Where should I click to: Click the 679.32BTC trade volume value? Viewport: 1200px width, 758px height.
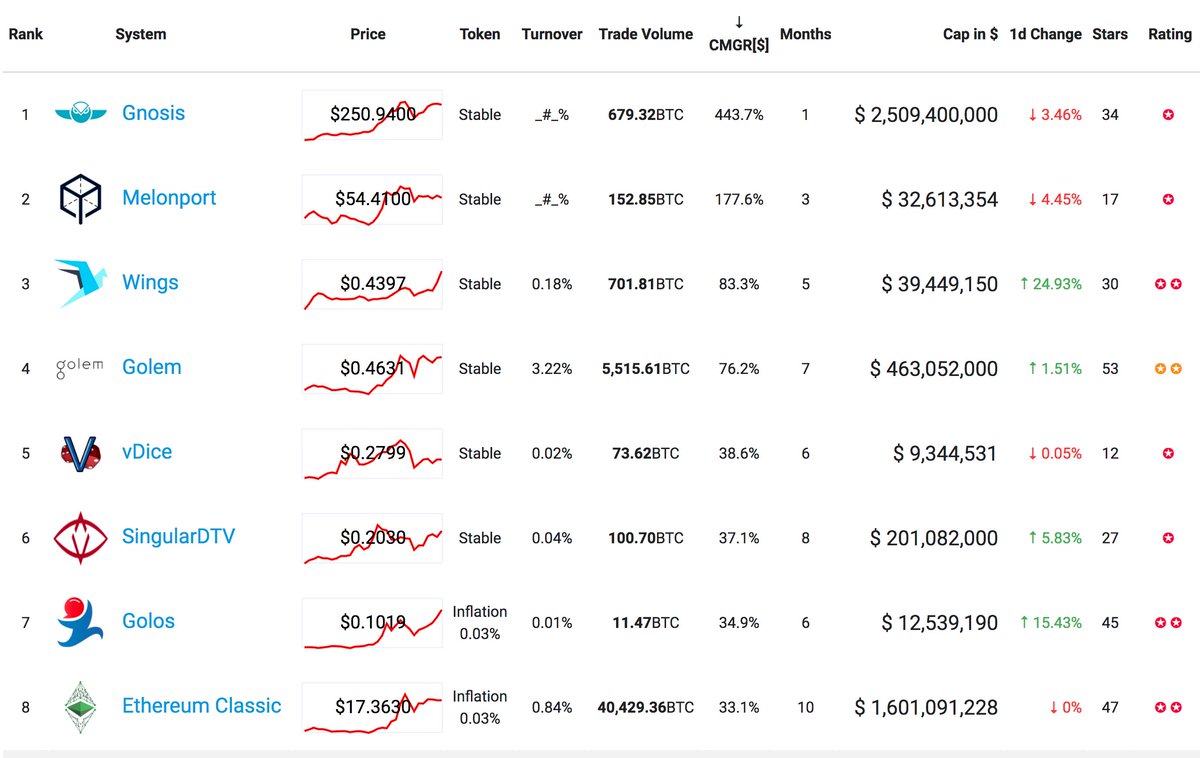click(646, 115)
